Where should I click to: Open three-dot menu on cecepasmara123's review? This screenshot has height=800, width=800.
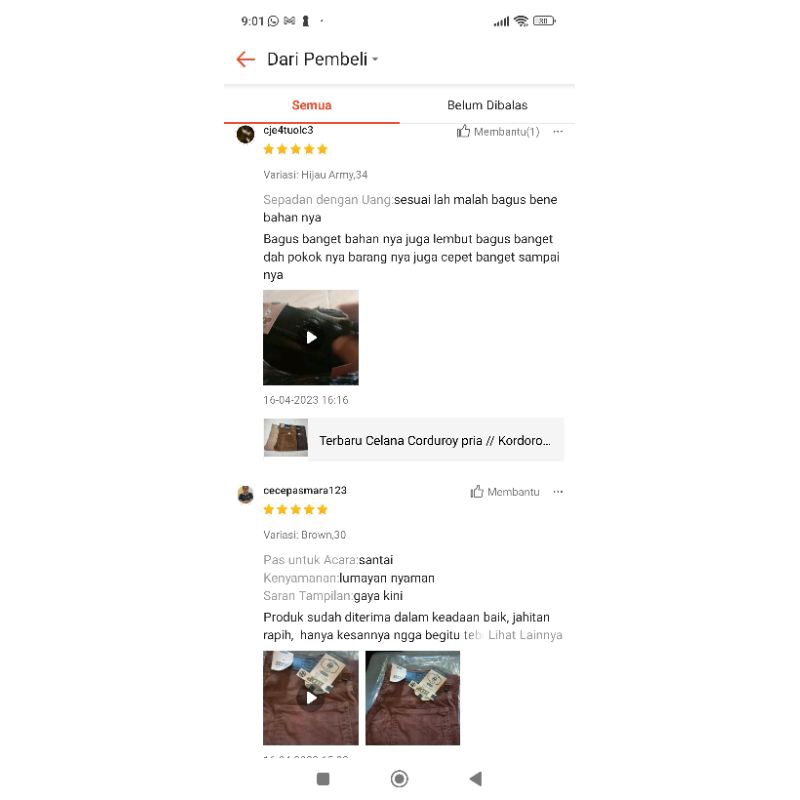[x=558, y=492]
